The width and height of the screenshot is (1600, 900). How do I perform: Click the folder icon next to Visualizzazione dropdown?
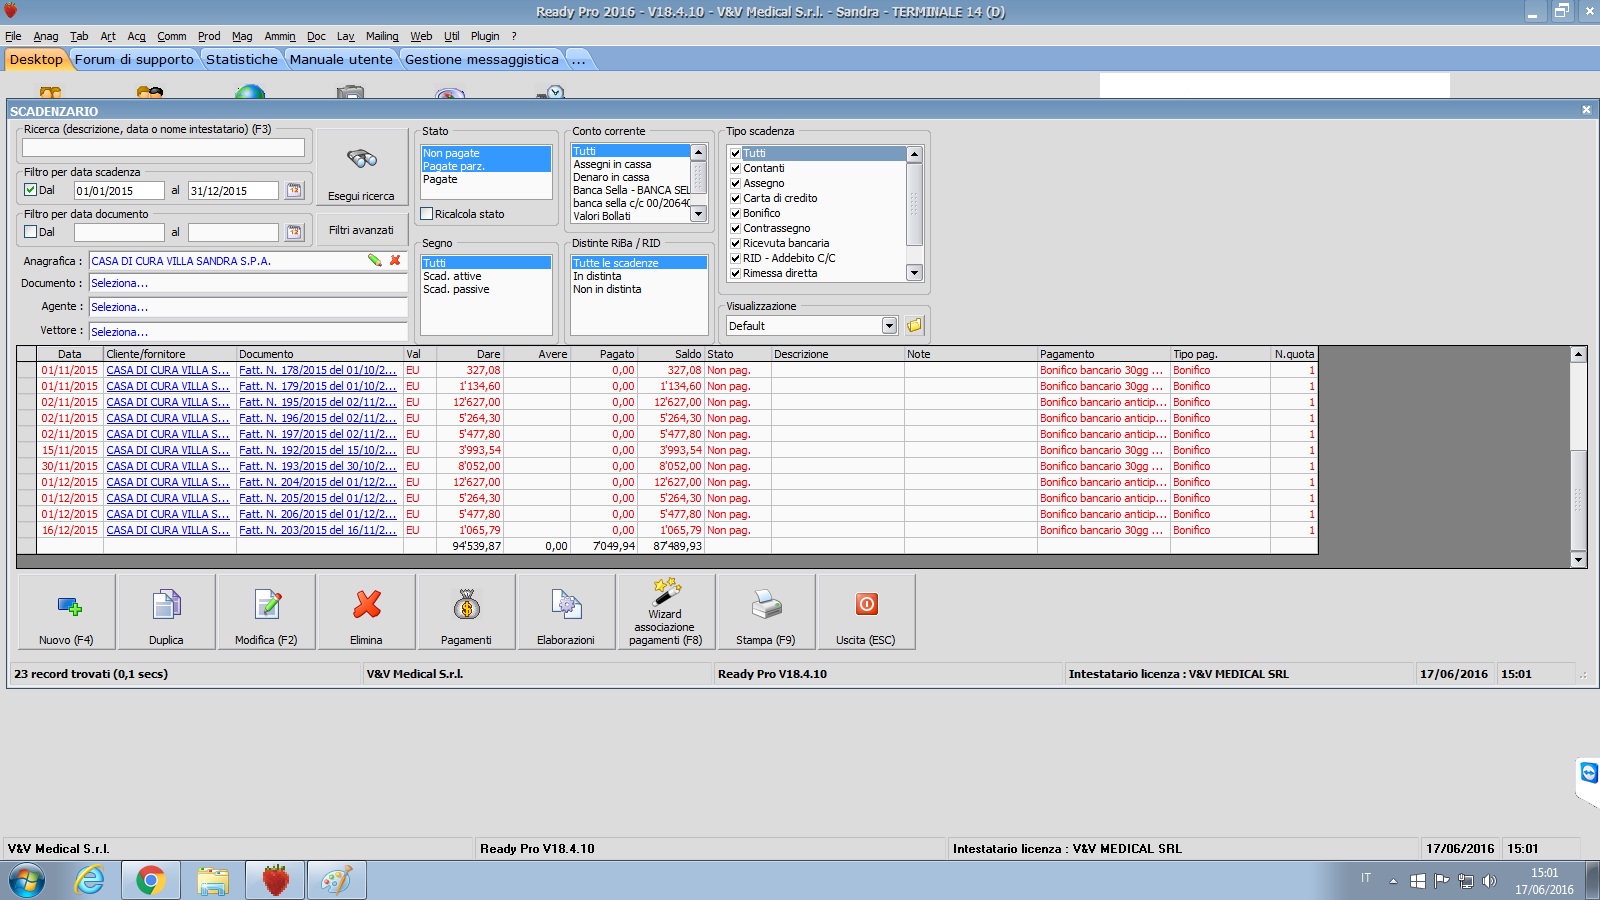(914, 325)
